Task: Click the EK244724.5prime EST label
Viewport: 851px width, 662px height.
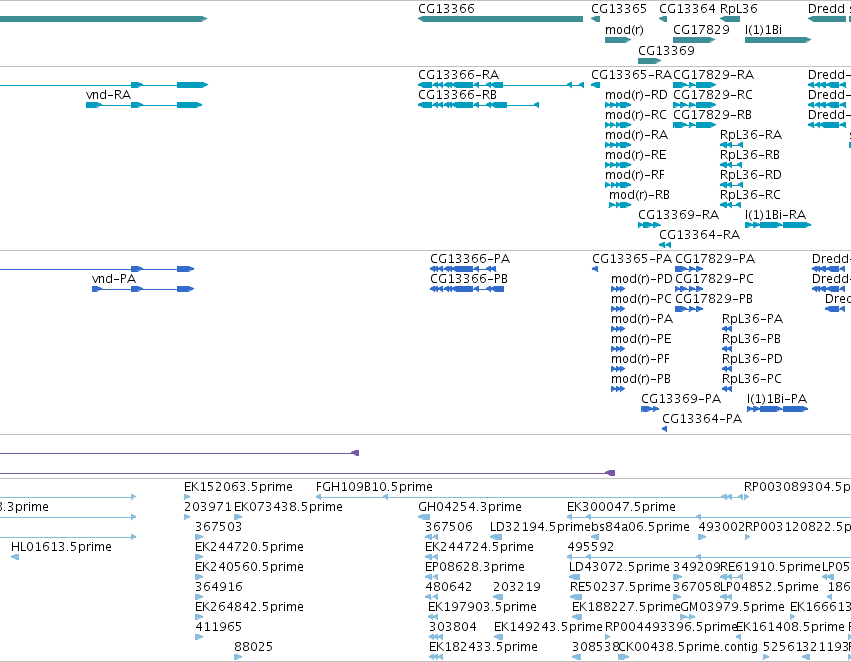Action: pos(479,547)
